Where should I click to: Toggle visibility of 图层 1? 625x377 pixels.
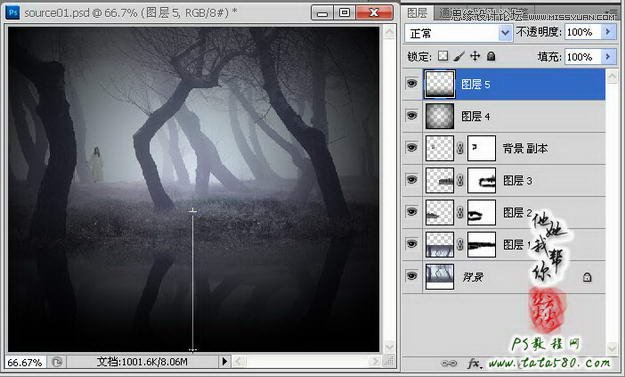pyautogui.click(x=412, y=243)
